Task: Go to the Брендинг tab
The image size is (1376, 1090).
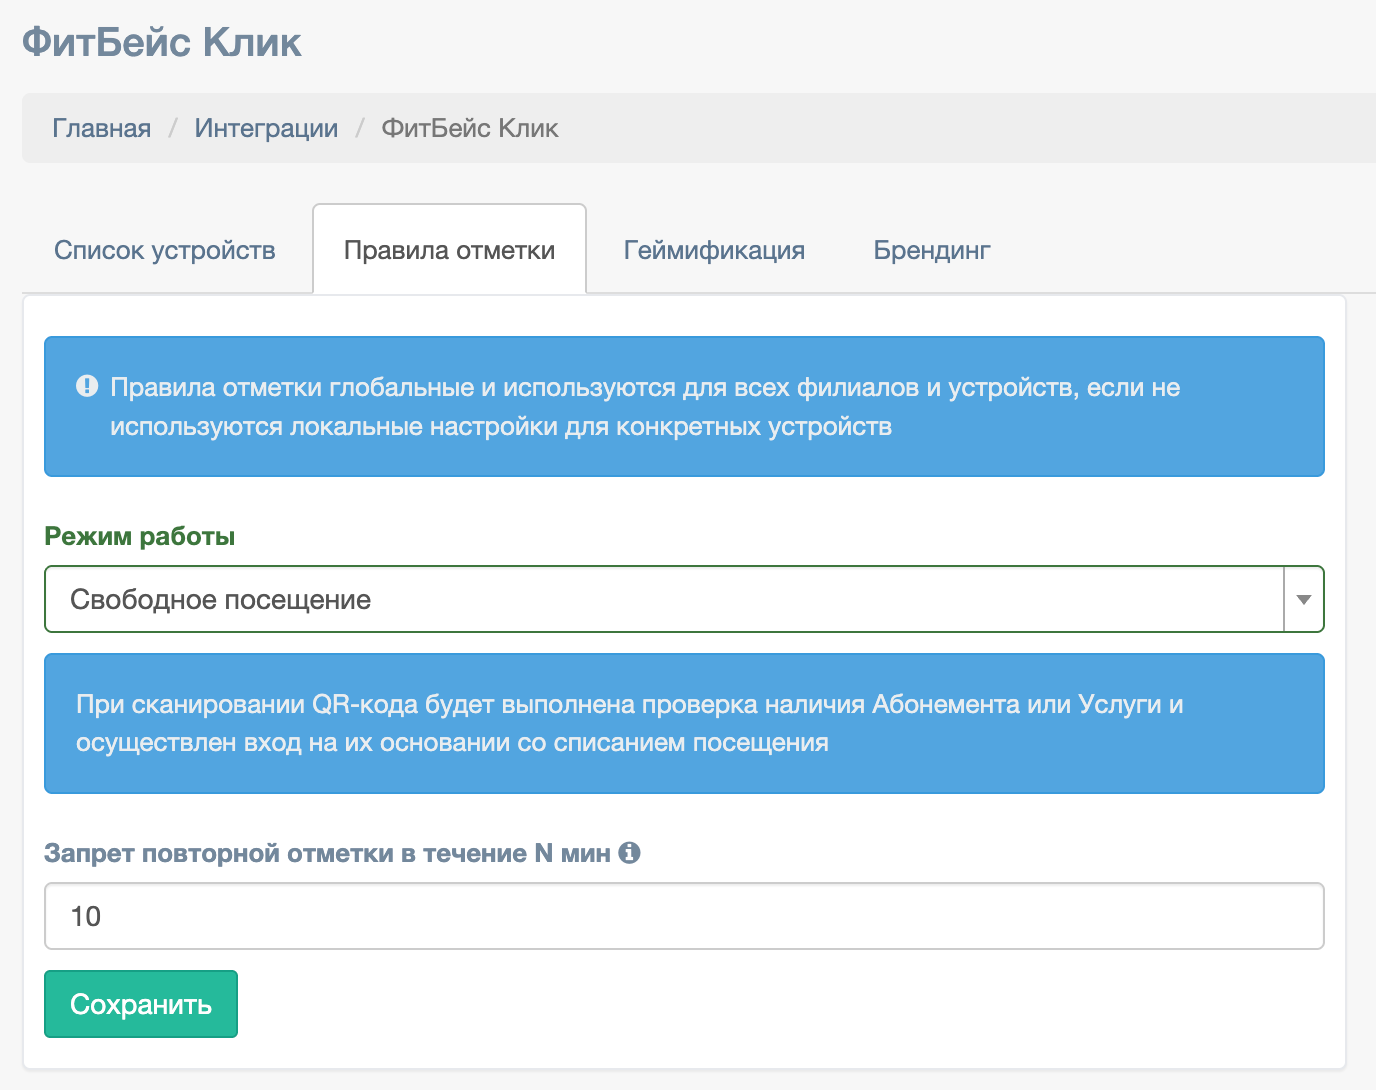Action: click(x=931, y=250)
